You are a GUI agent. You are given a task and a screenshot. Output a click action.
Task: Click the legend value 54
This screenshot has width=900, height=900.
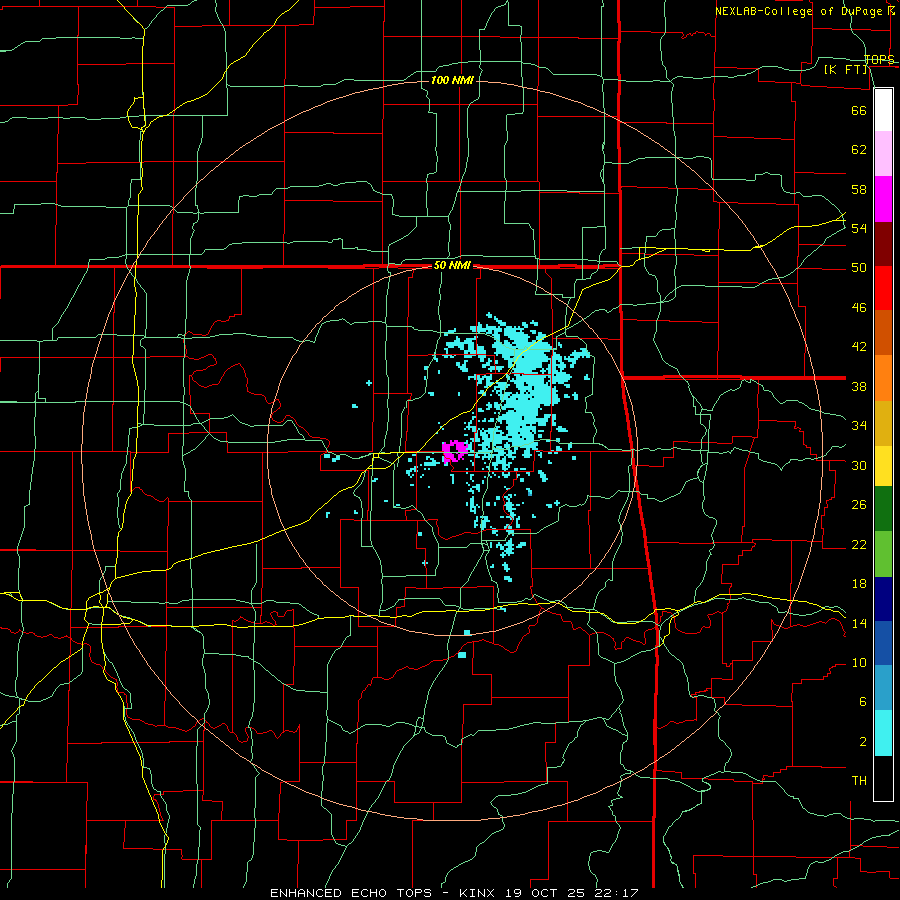859,228
